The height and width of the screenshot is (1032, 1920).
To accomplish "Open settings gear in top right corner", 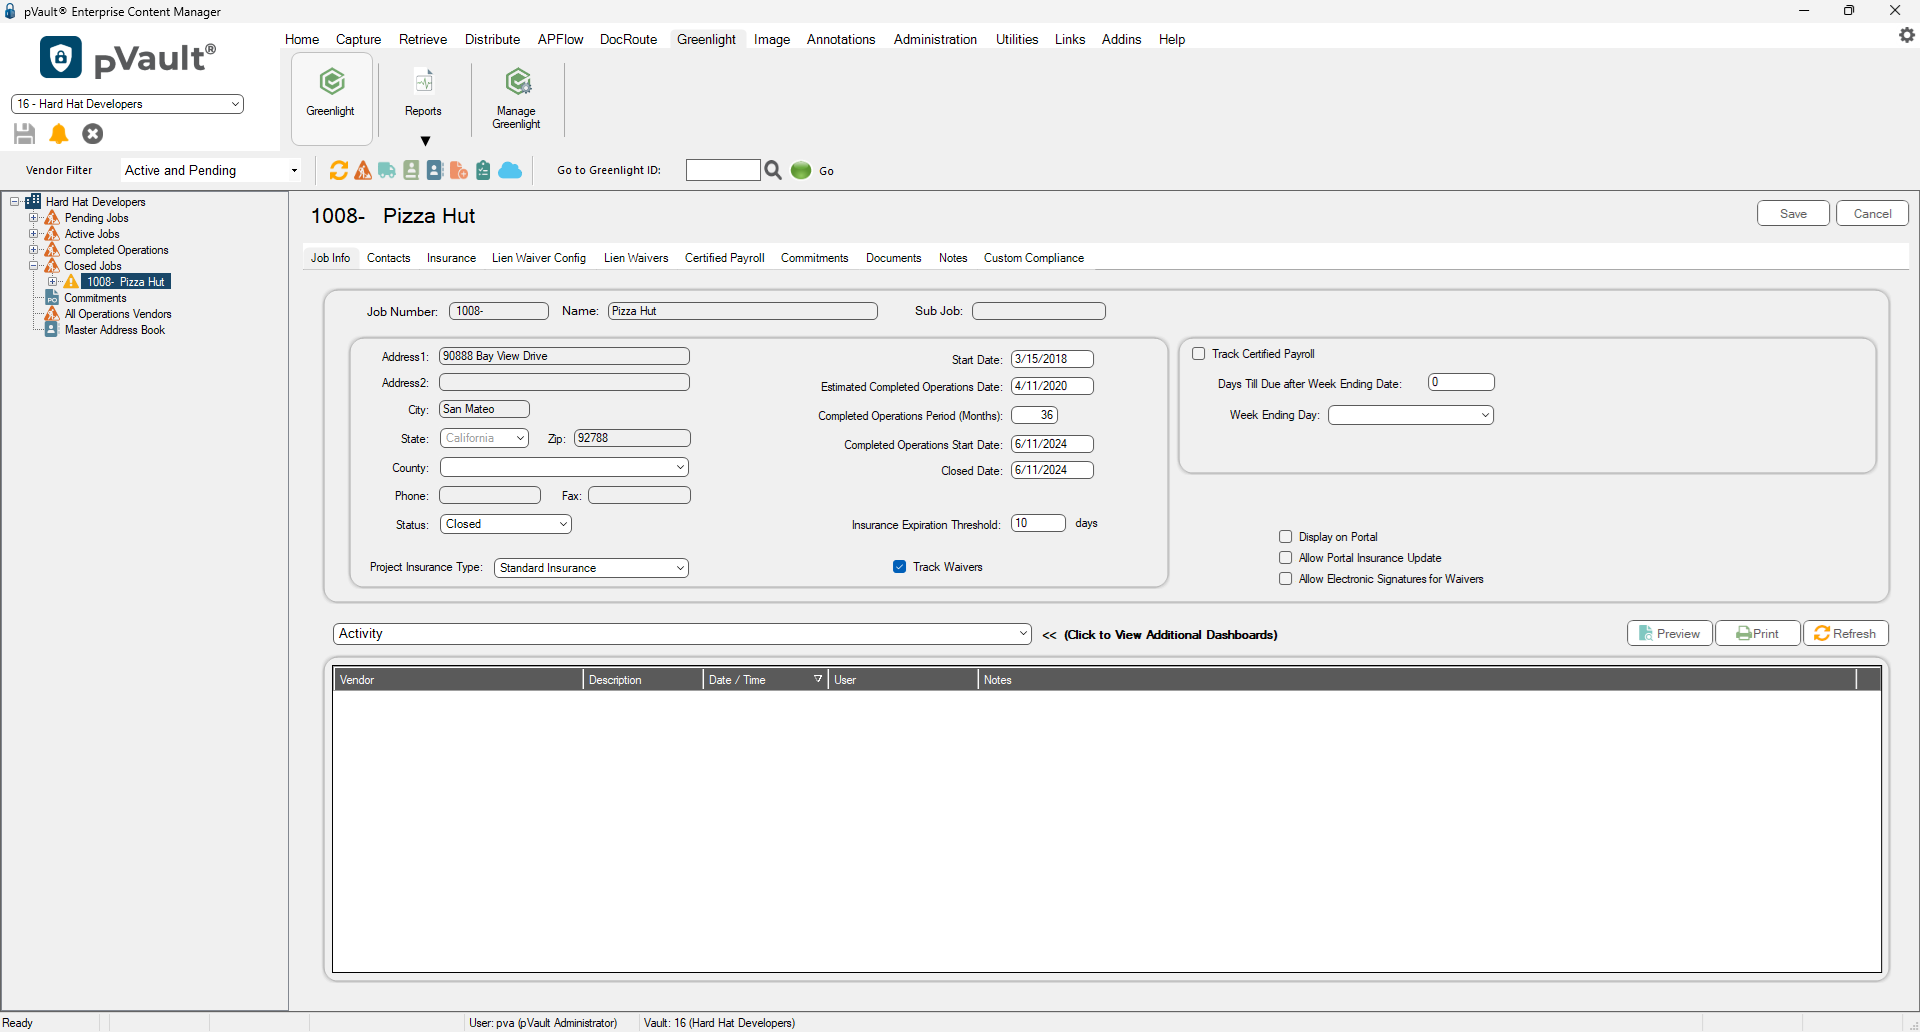I will pyautogui.click(x=1906, y=35).
